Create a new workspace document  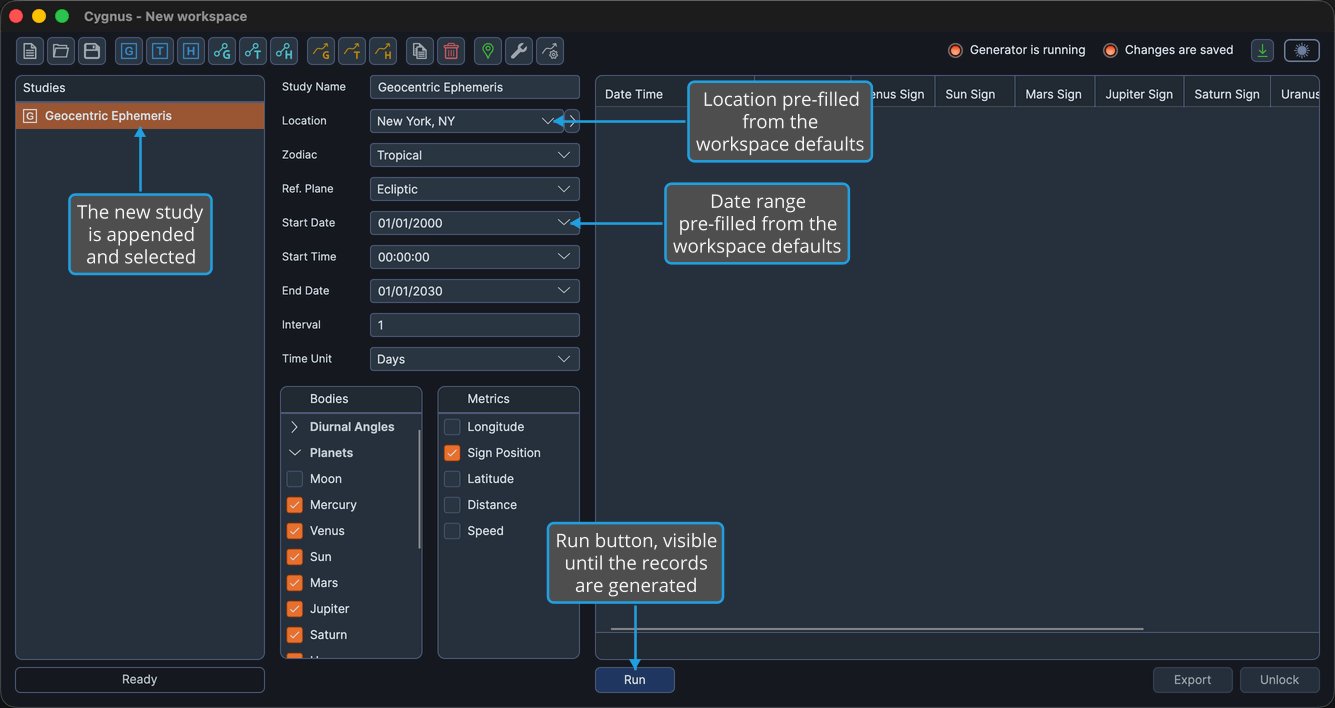(30, 51)
